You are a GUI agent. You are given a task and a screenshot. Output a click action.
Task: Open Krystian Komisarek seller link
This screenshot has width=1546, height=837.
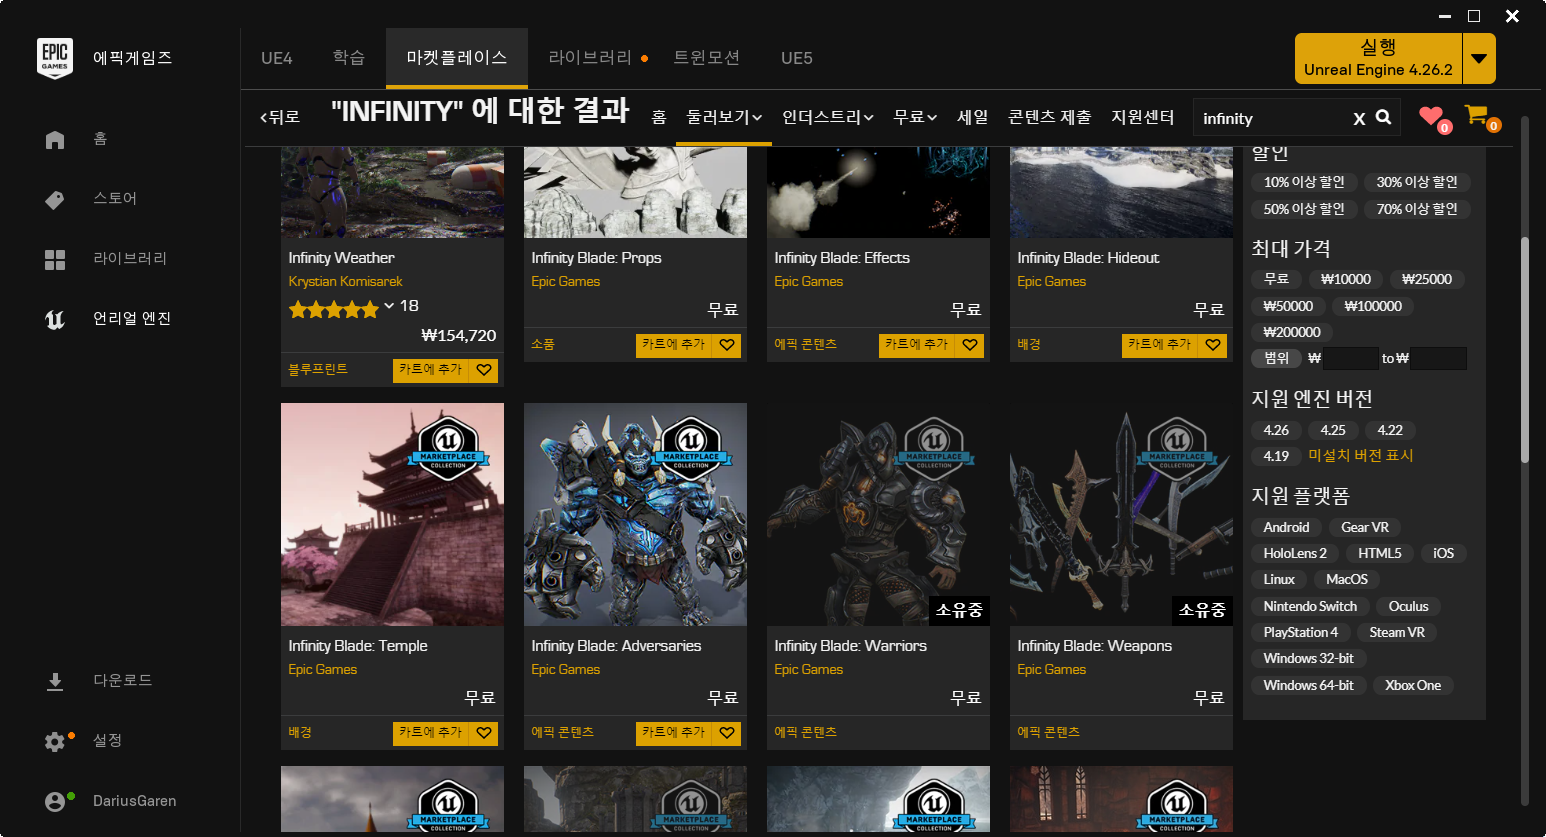[345, 282]
